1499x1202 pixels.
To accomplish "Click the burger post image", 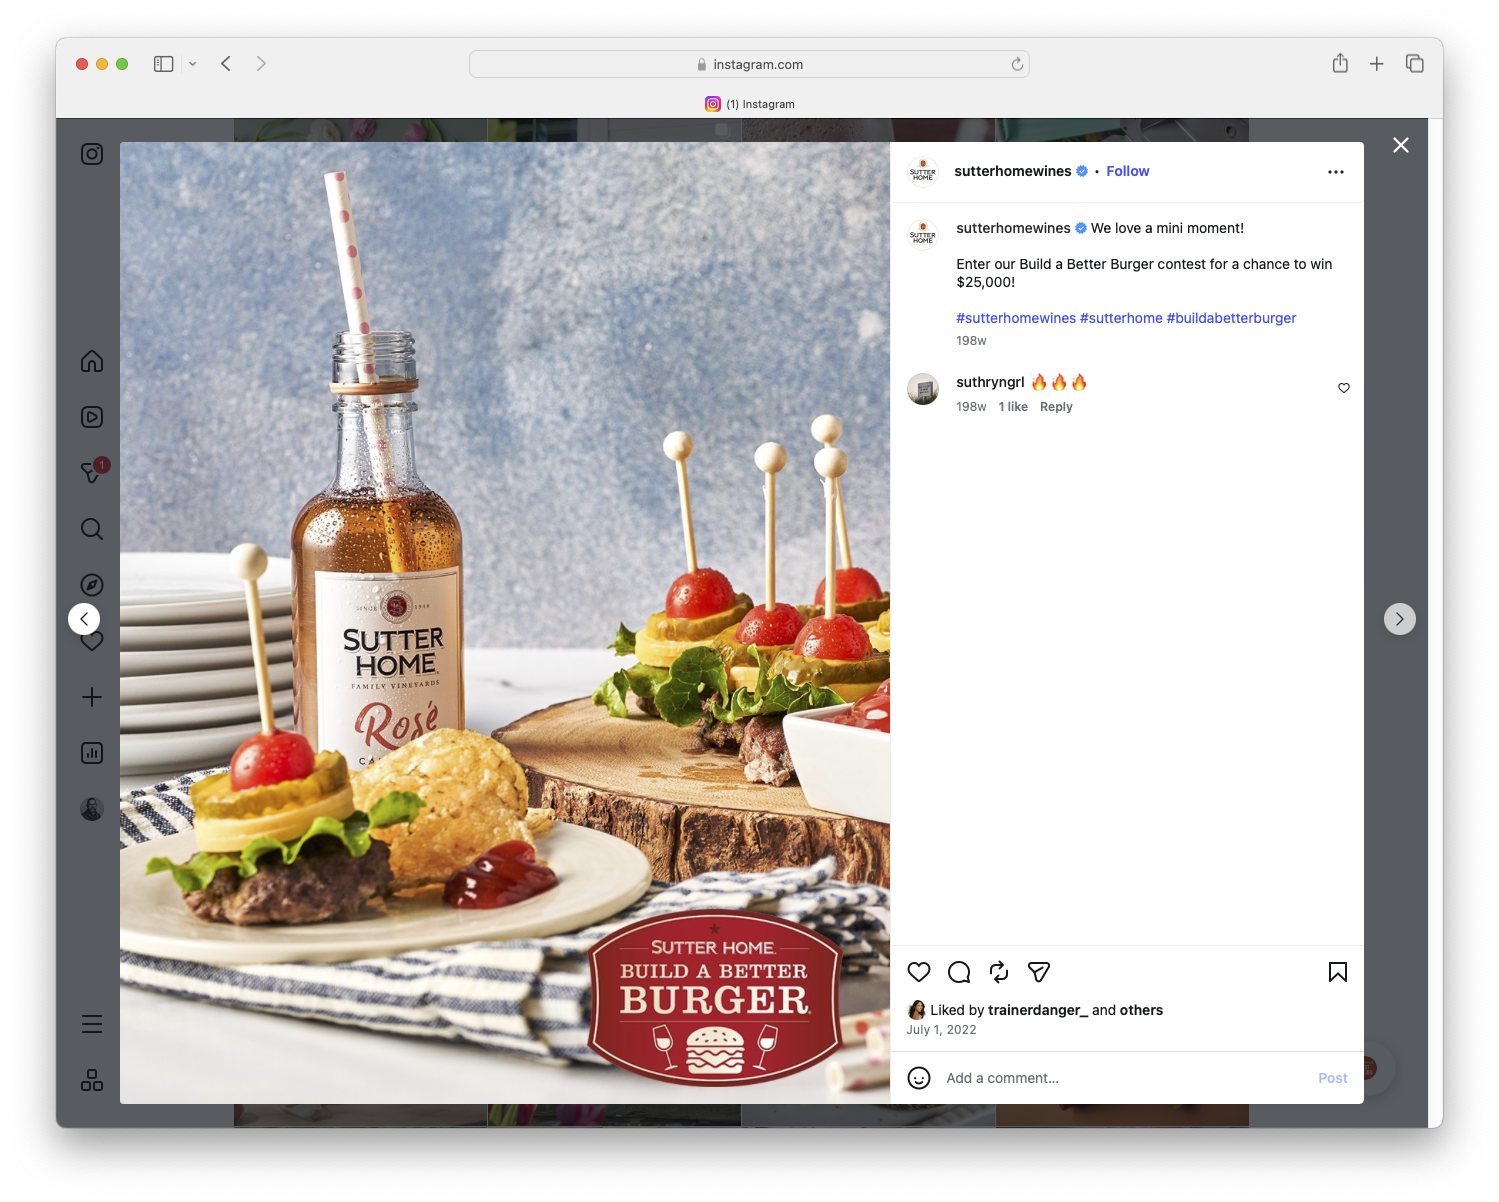I will click(x=505, y=623).
